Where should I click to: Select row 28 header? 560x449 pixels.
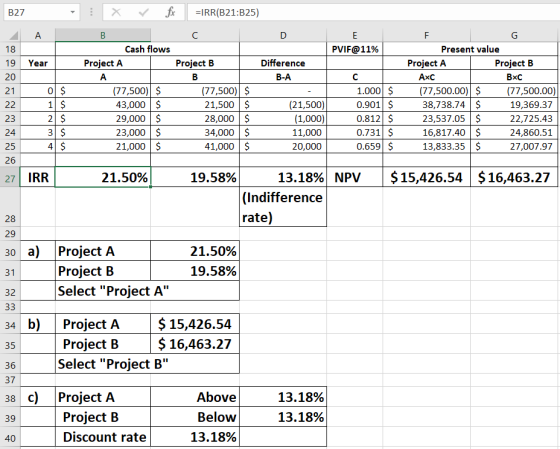pyautogui.click(x=10, y=207)
